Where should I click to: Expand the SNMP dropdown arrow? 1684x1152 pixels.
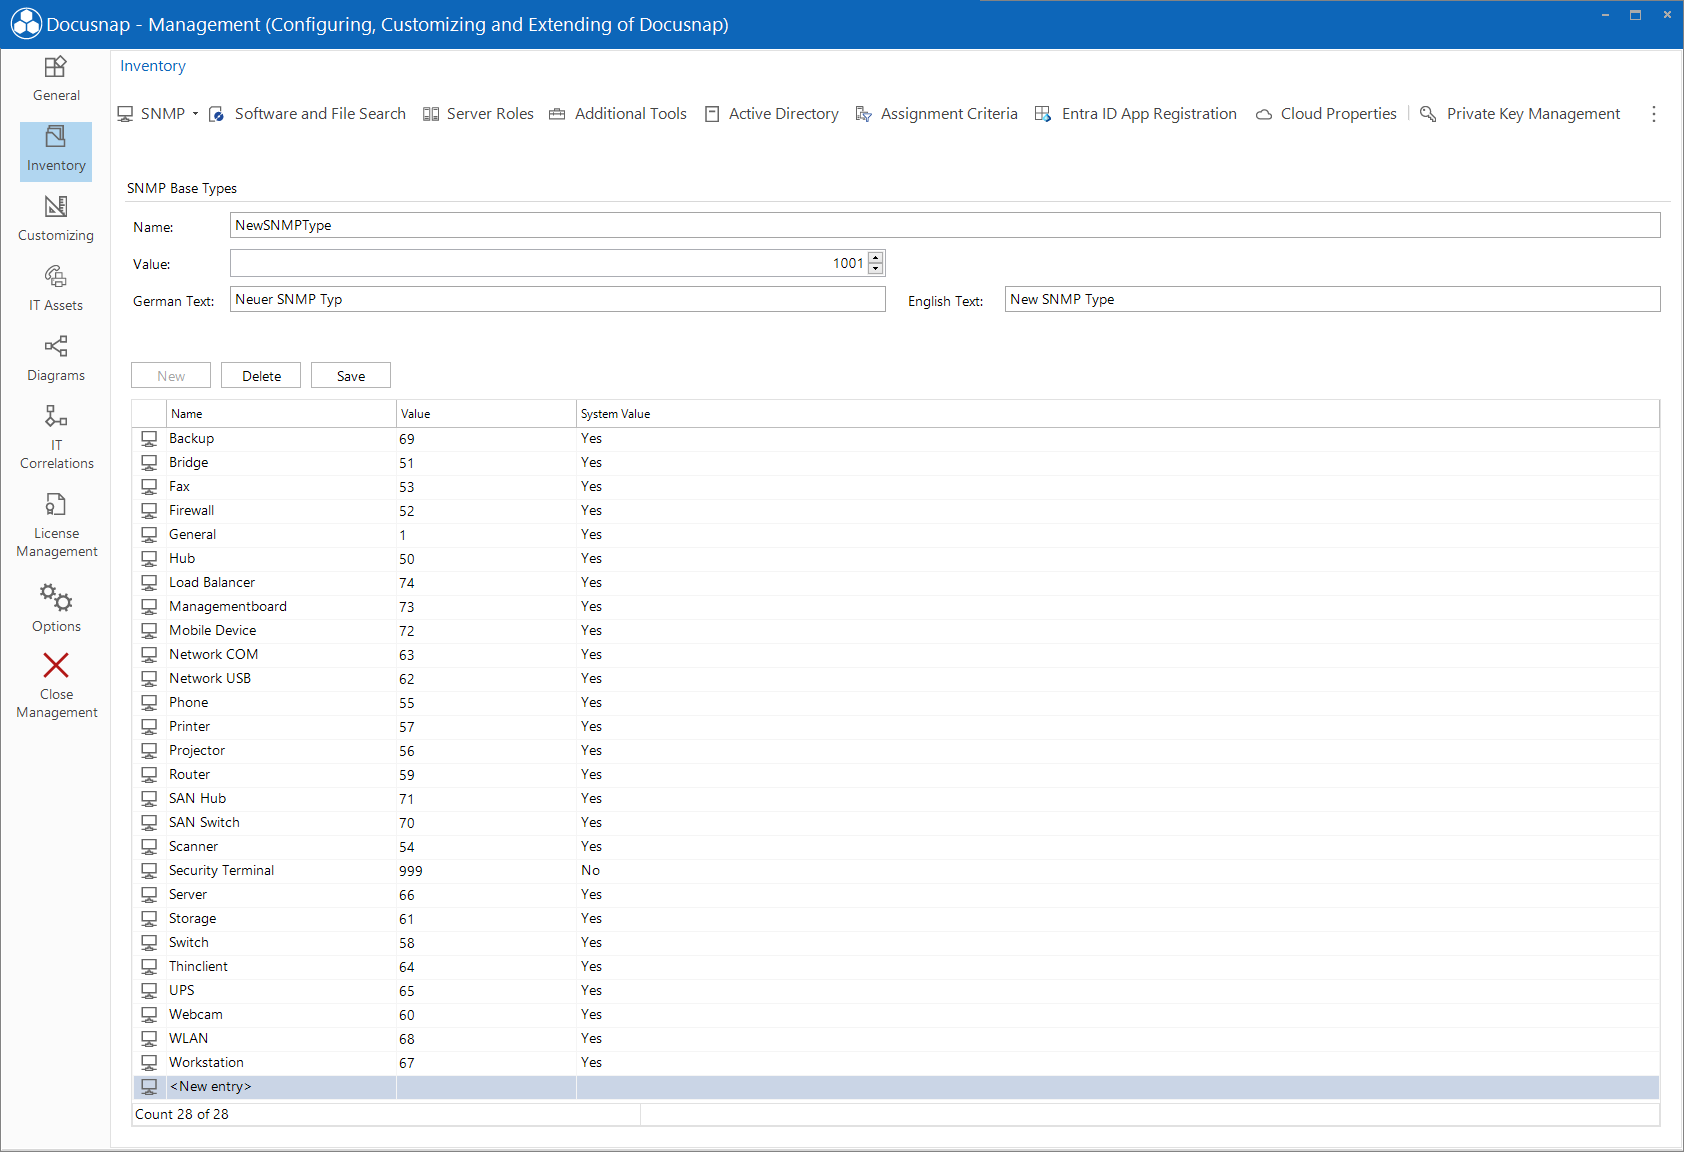(195, 114)
